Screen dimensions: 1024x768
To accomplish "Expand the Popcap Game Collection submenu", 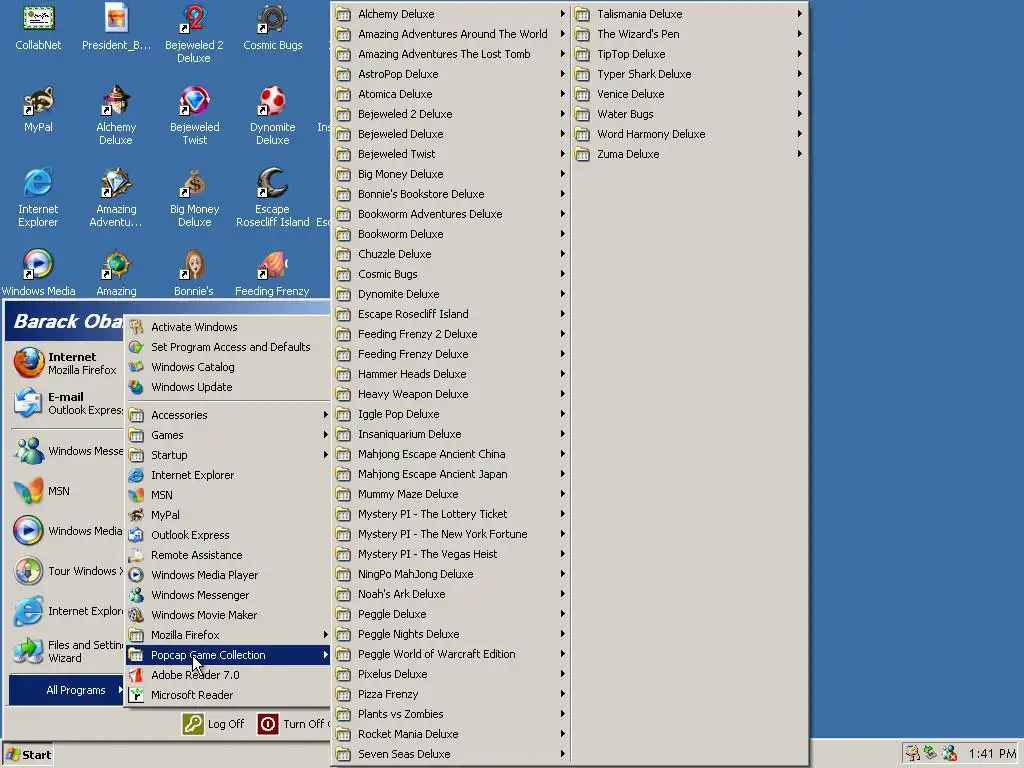I will [x=228, y=655].
